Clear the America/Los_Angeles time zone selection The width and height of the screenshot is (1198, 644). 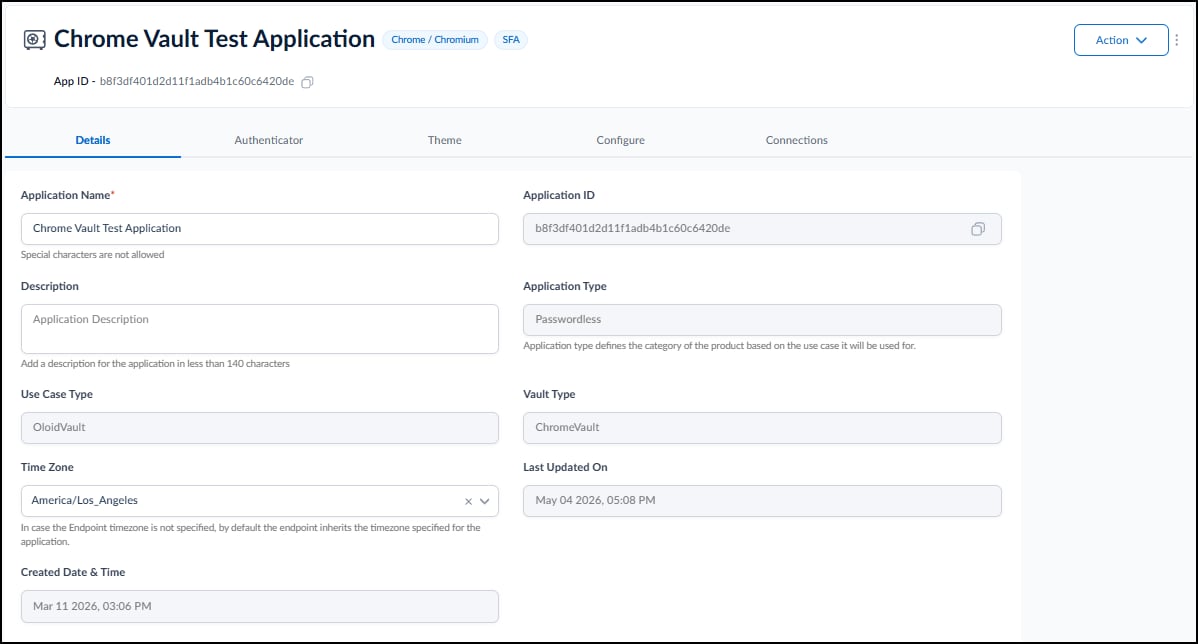click(468, 501)
